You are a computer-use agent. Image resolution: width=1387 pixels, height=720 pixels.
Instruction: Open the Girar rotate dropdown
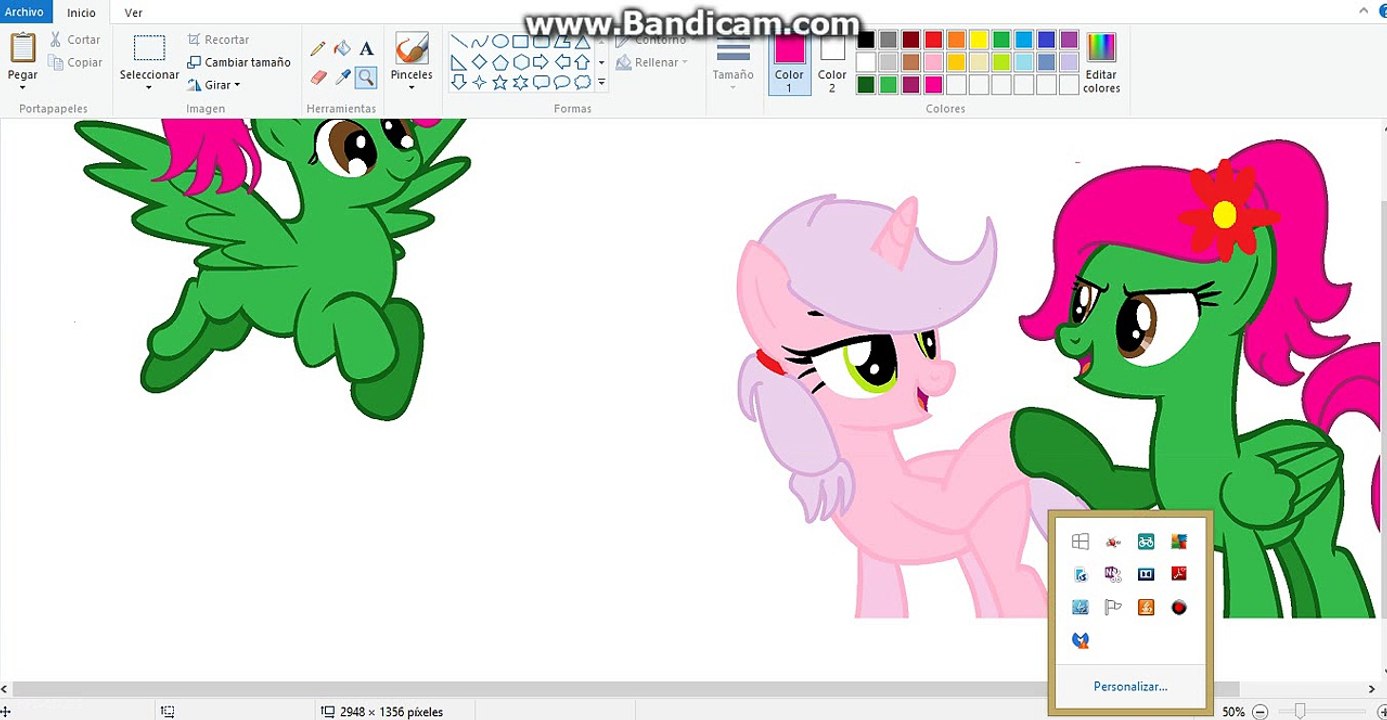tap(213, 85)
